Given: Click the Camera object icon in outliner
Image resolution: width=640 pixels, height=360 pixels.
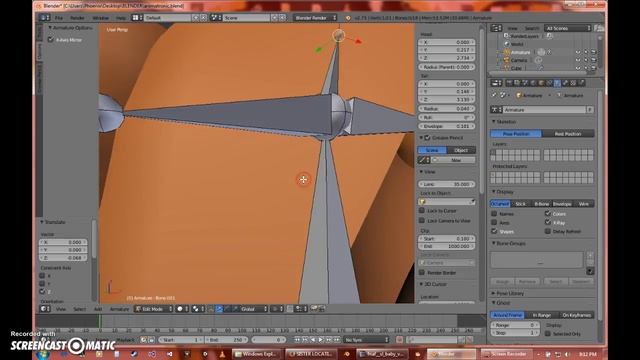Looking at the screenshot, I should [x=507, y=60].
